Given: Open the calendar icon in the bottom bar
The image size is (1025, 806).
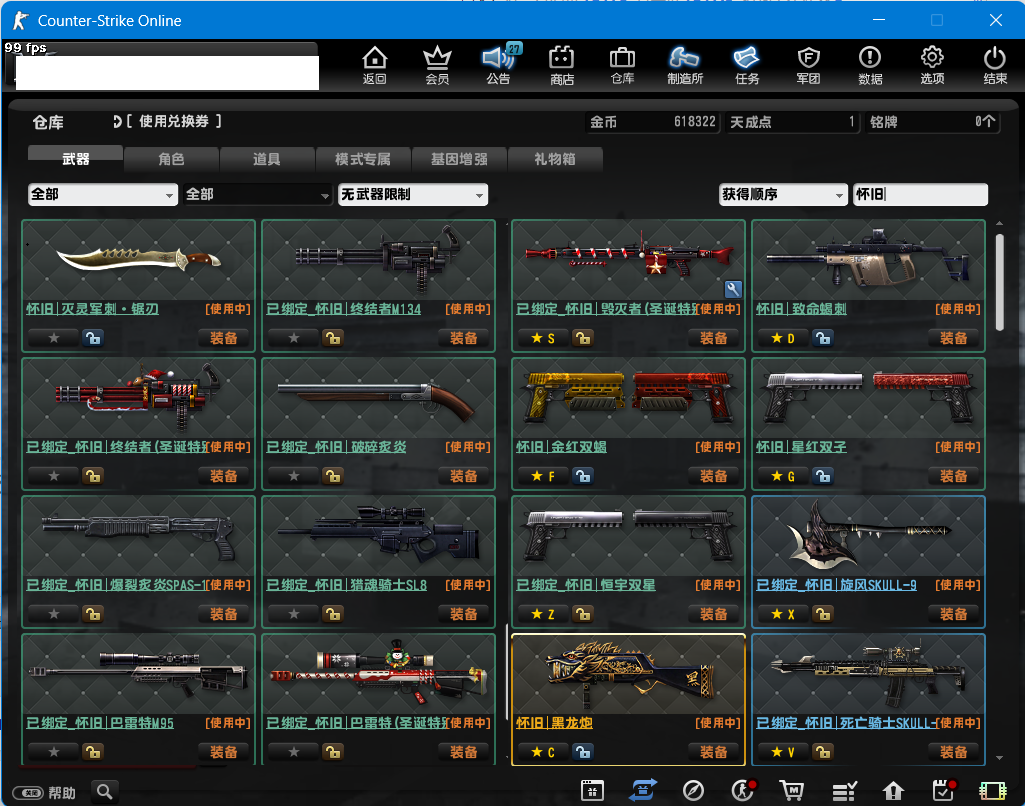Looking at the screenshot, I should click(x=592, y=790).
